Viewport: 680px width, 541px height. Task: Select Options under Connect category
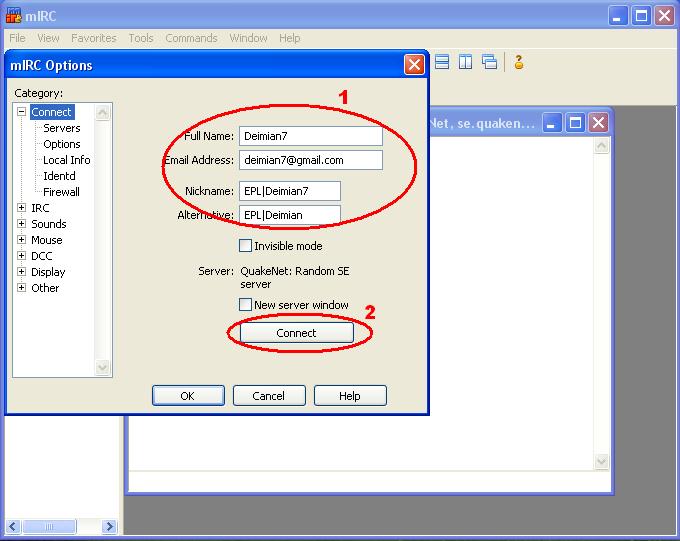pyautogui.click(x=62, y=144)
